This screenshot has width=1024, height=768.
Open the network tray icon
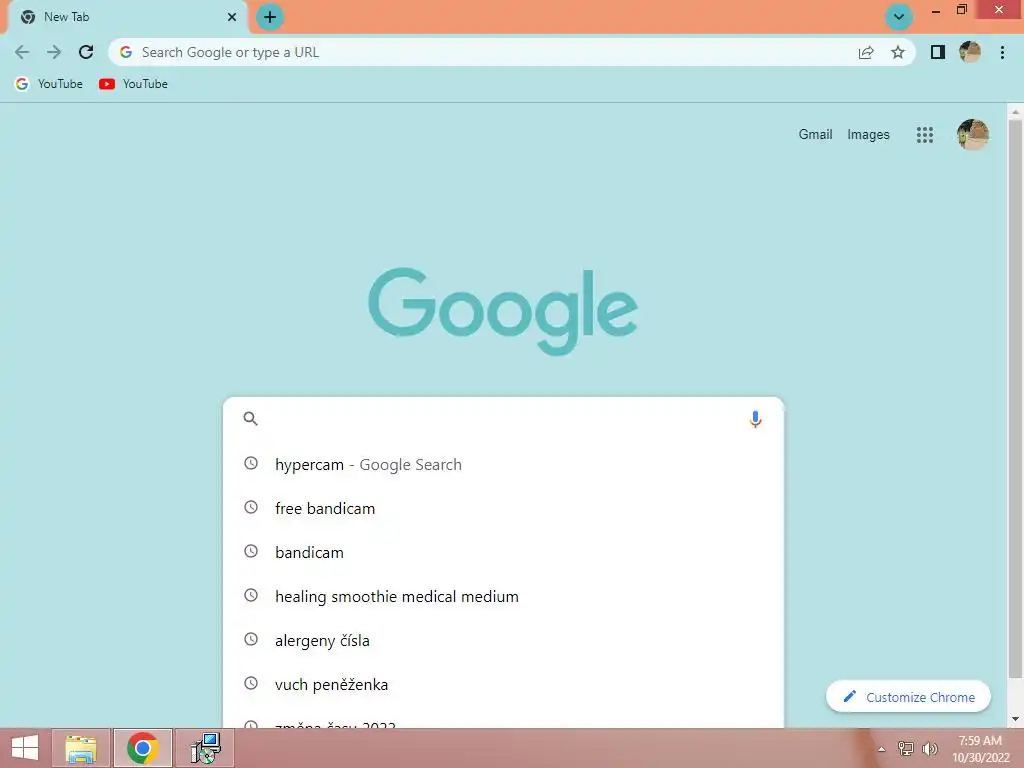coord(905,748)
